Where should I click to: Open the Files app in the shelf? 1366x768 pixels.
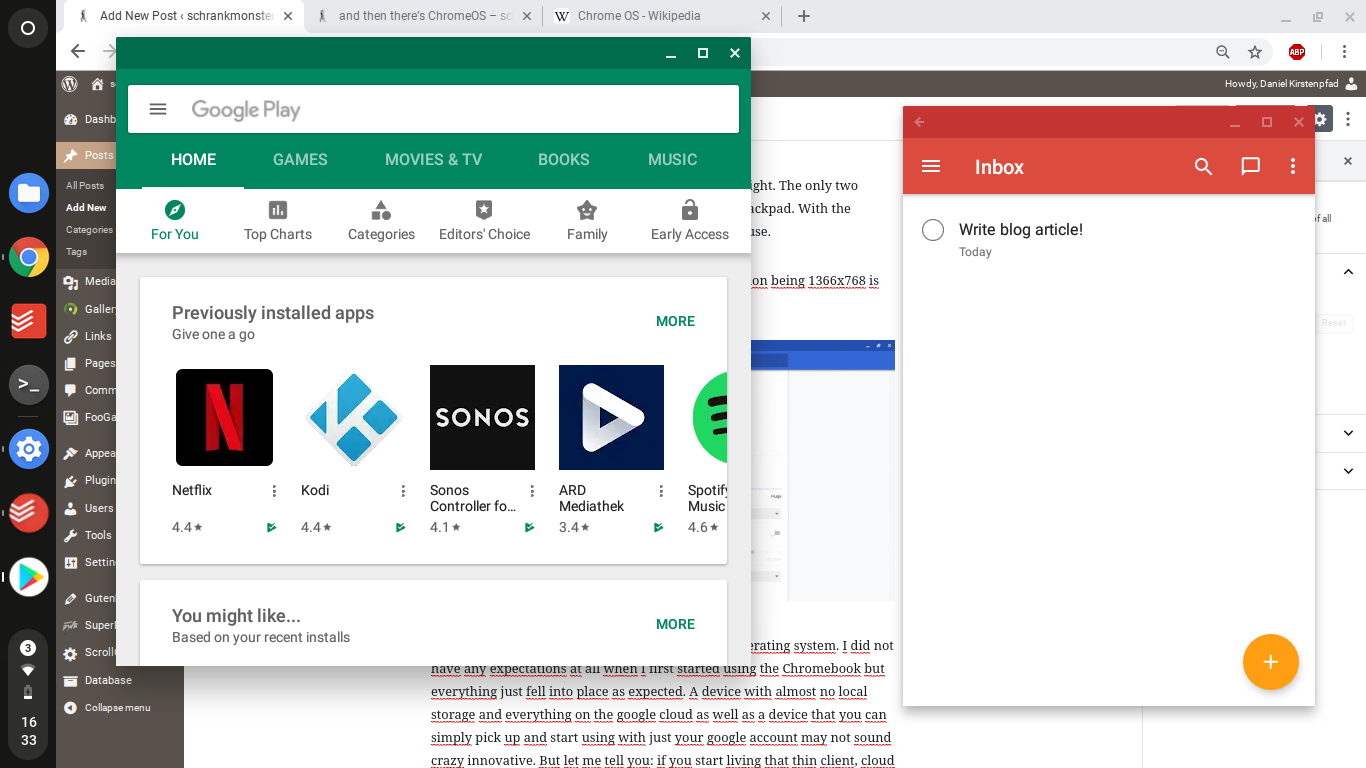click(29, 193)
